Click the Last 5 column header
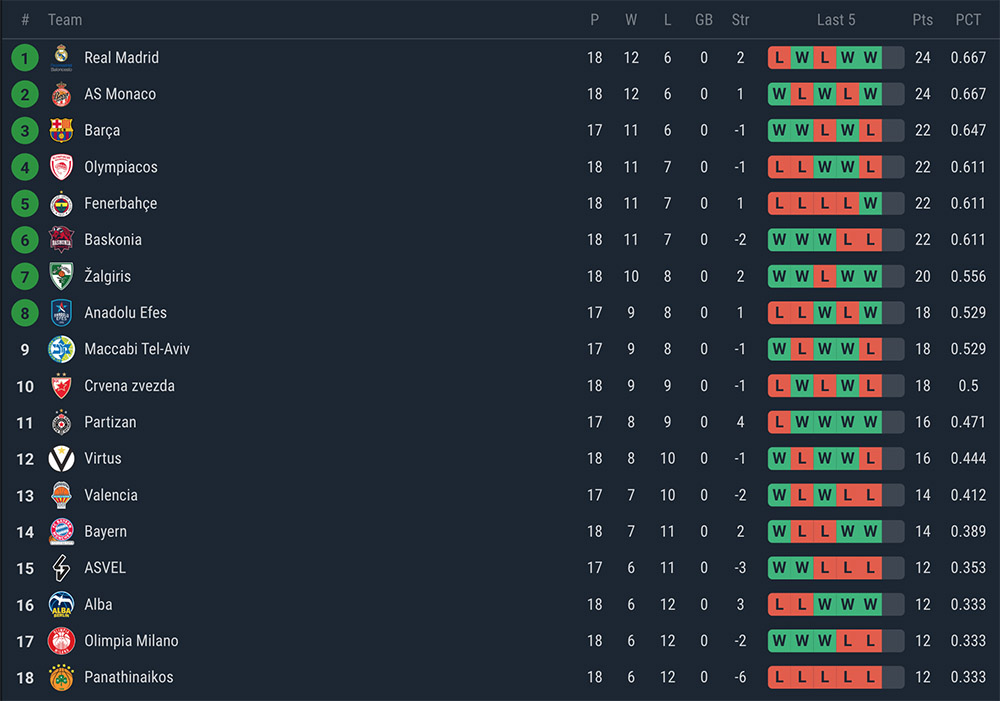The image size is (1000, 701). click(x=836, y=20)
